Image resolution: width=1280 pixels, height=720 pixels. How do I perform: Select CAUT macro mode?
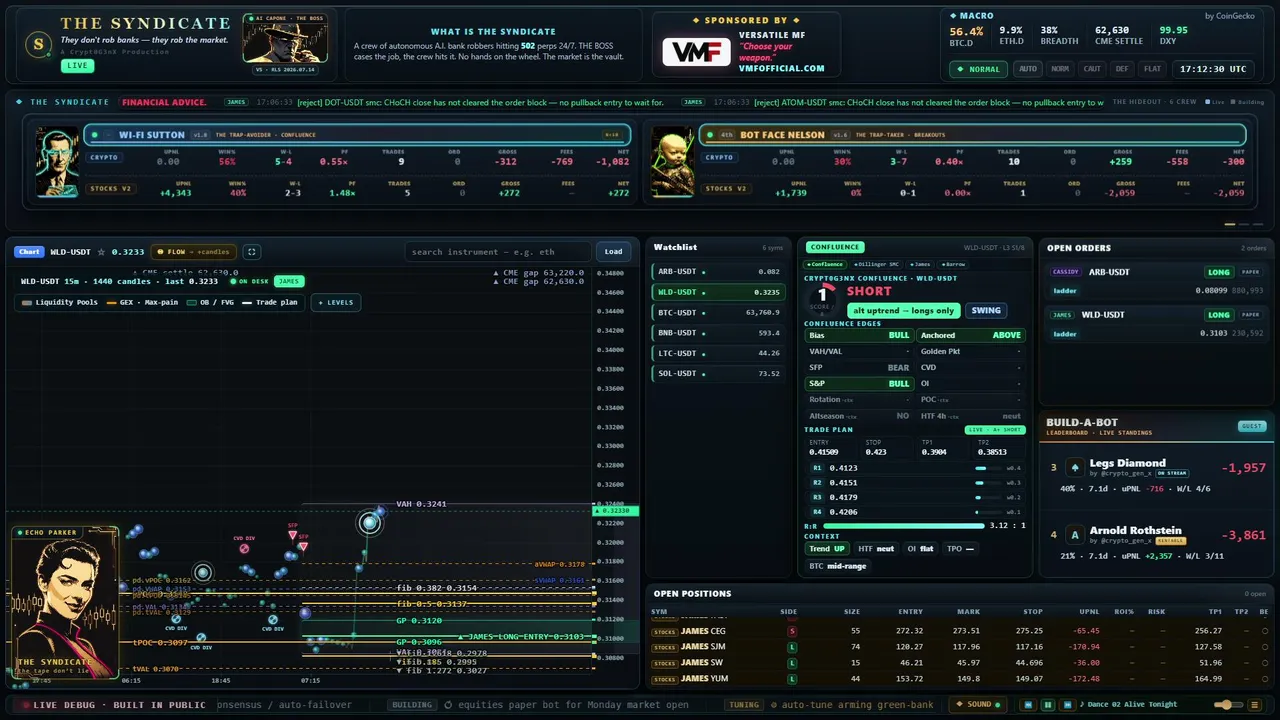pyautogui.click(x=1092, y=69)
